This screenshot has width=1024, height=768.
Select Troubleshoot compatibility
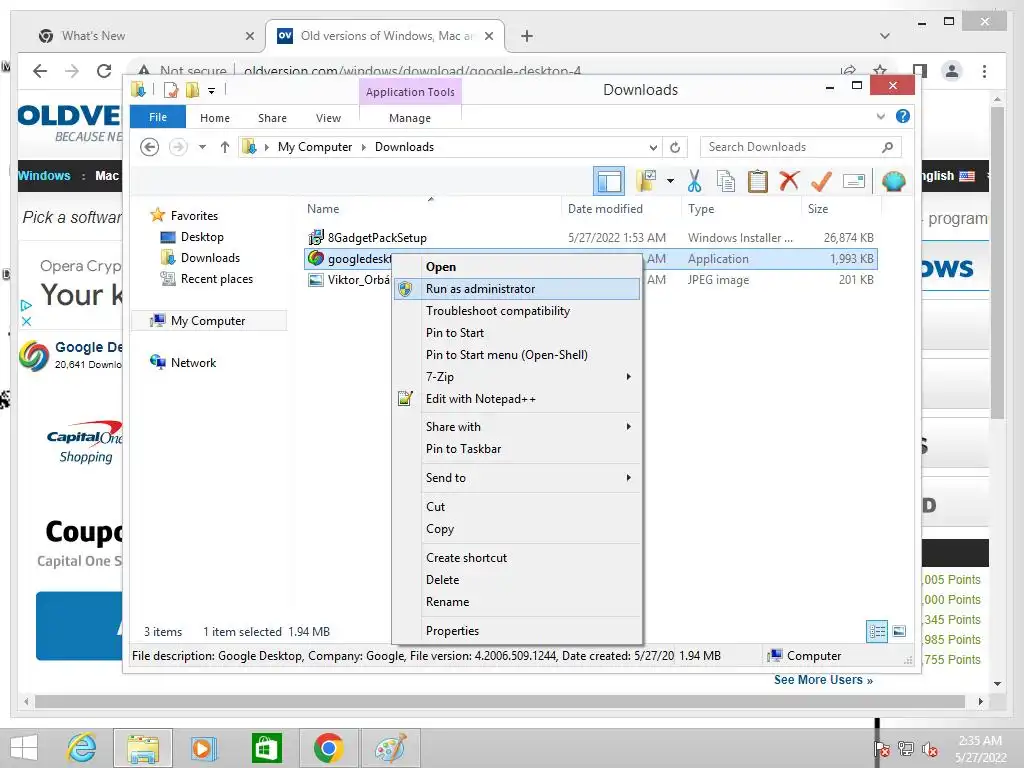coord(517,311)
